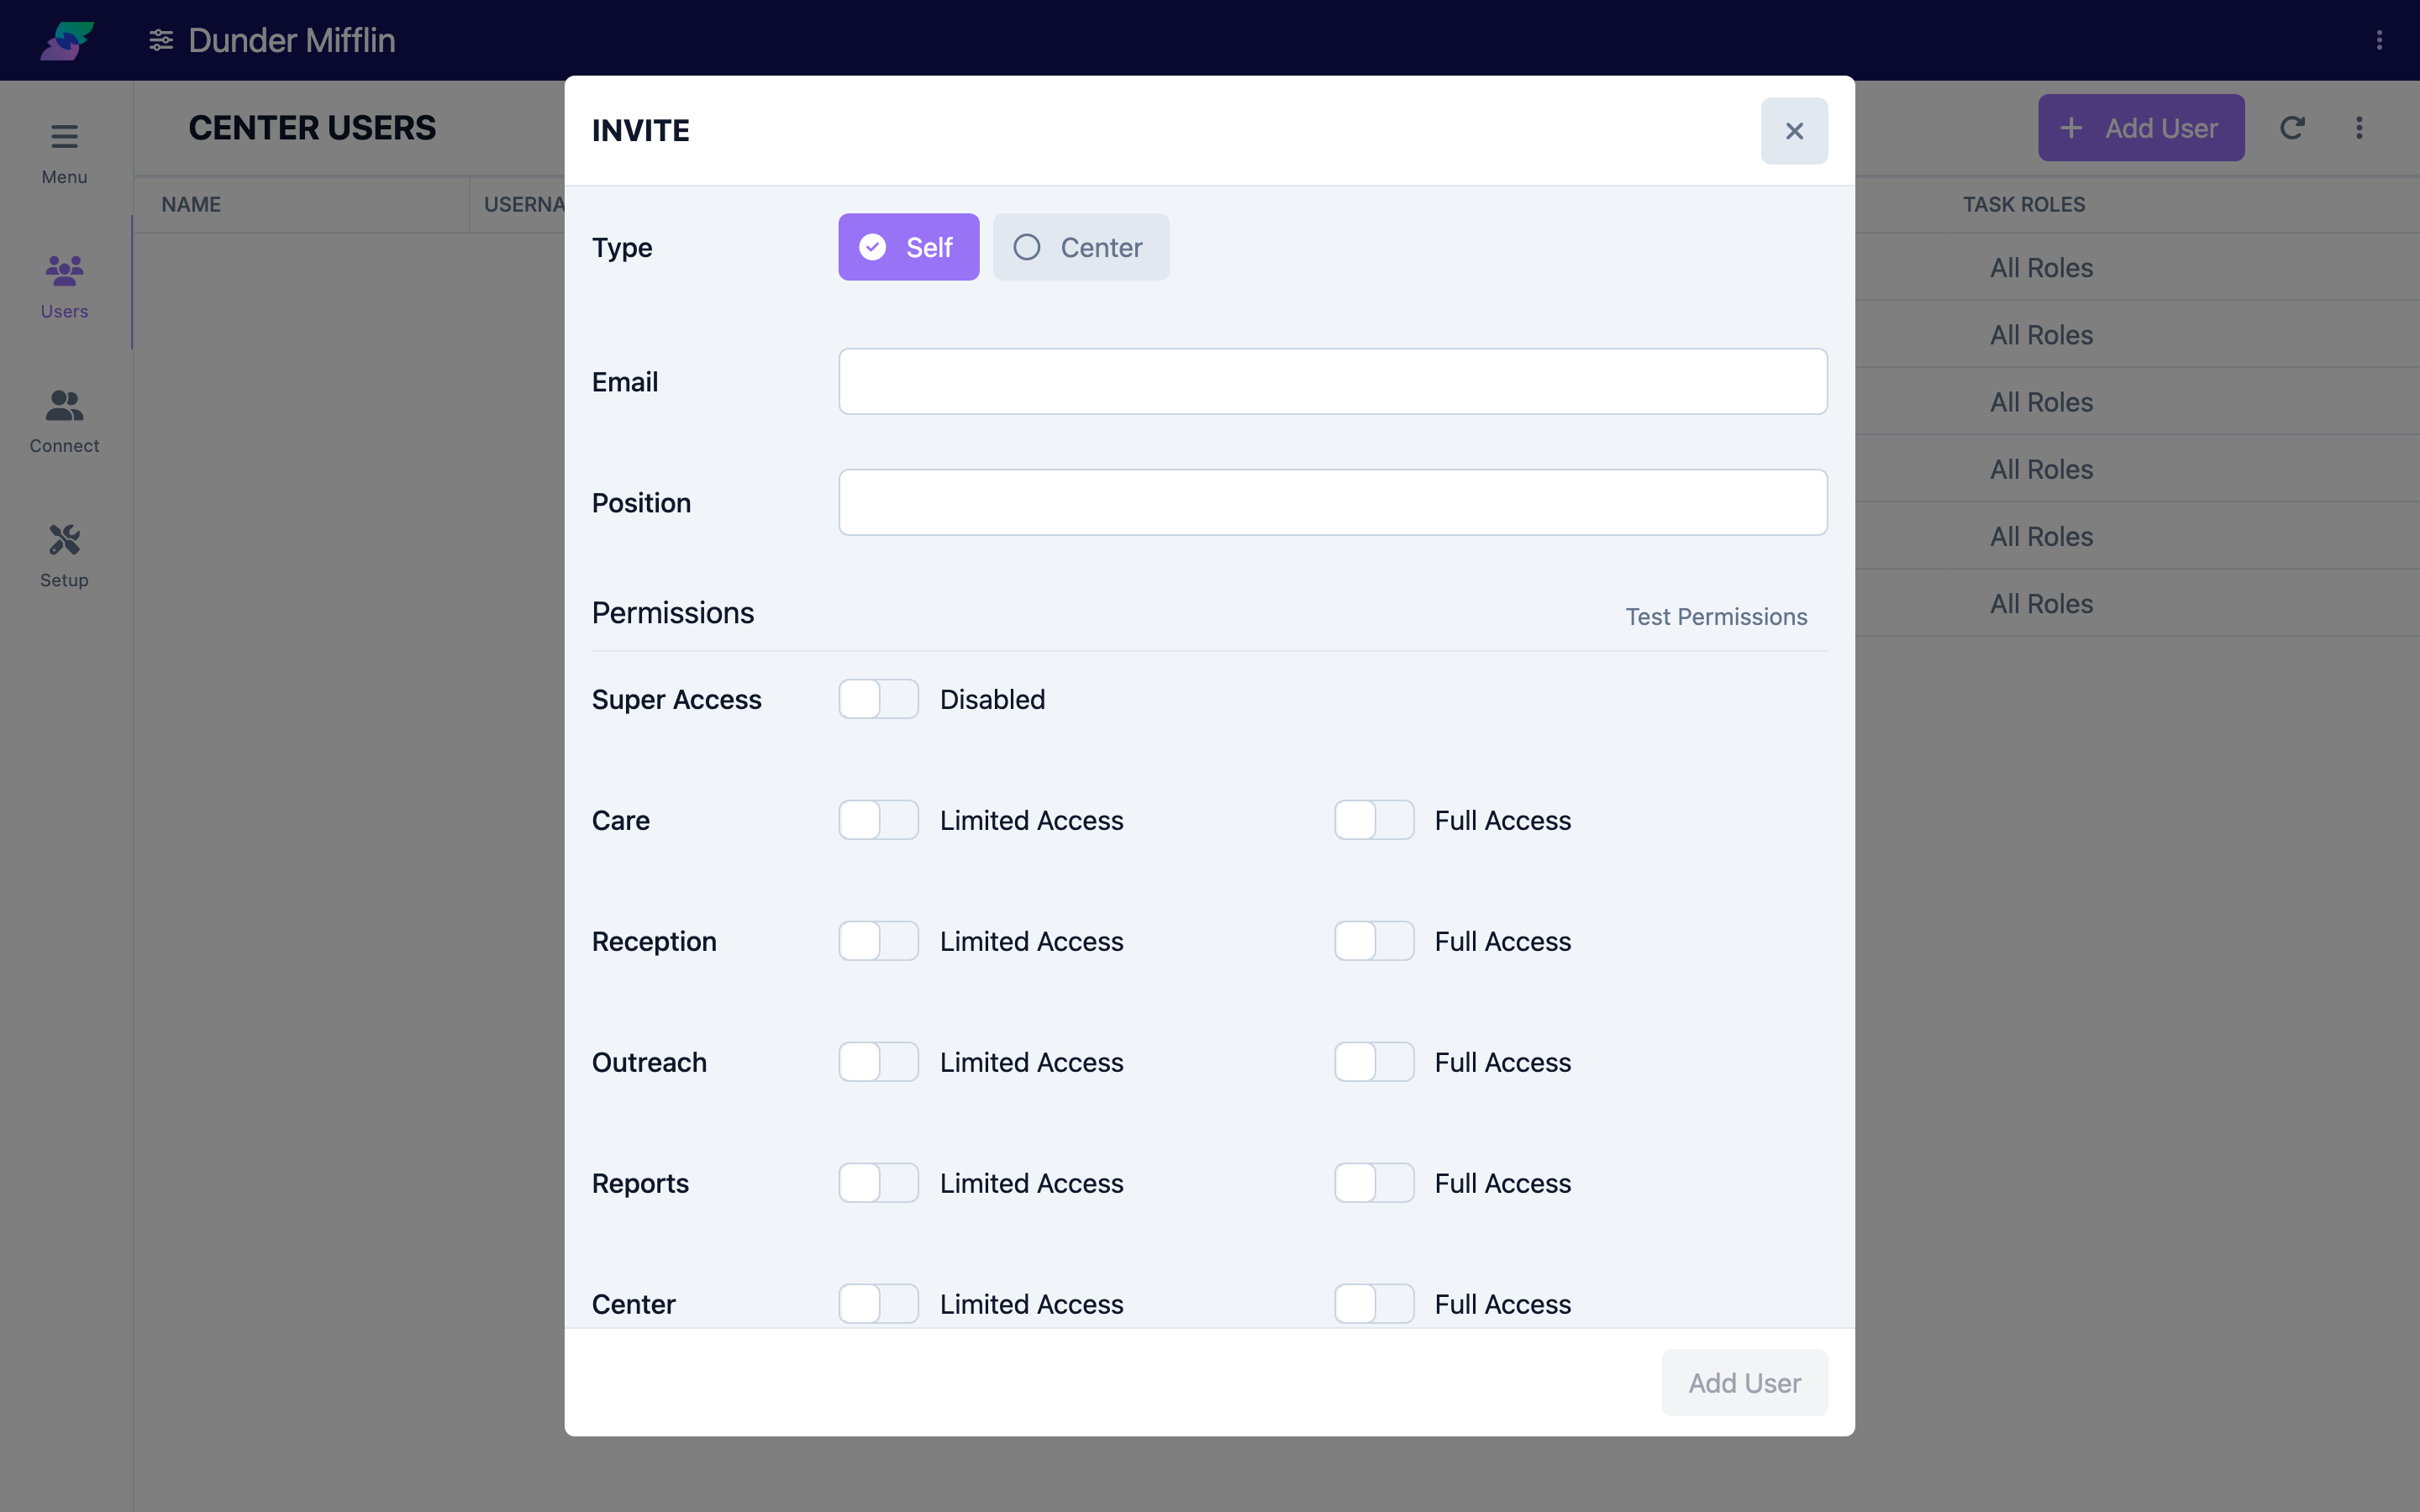Enable Outreach Limited Access toggle
2420x1512 pixels.
(x=878, y=1062)
